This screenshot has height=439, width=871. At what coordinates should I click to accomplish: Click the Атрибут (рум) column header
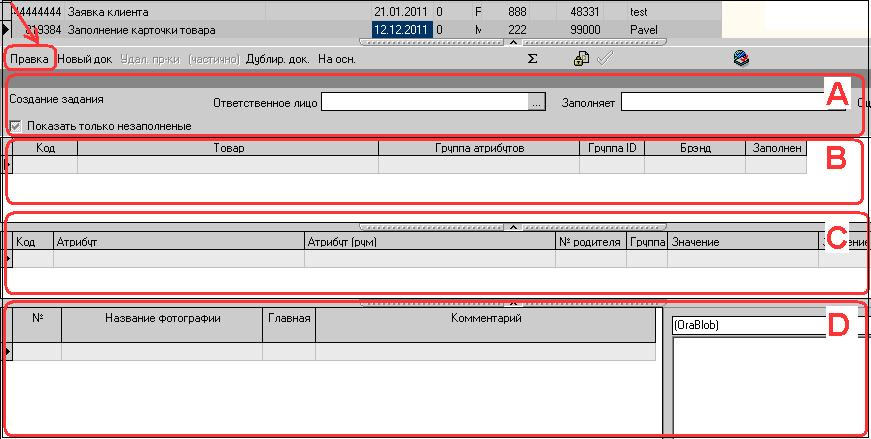(430, 242)
